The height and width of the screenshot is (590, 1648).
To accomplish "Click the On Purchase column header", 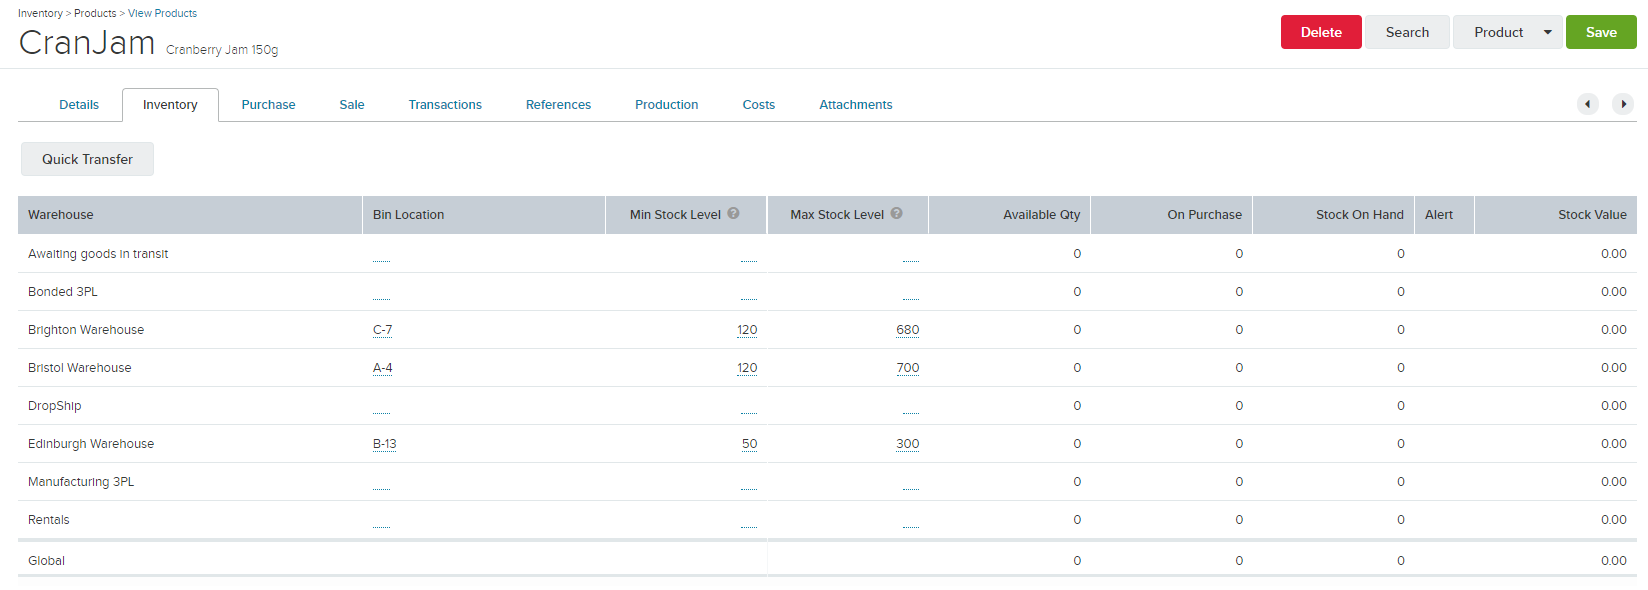I will 1172,215.
